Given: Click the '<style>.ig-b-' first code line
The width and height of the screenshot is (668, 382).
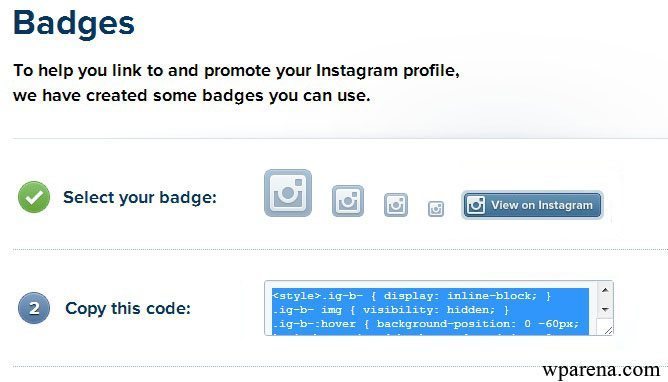Looking at the screenshot, I should (412, 296).
